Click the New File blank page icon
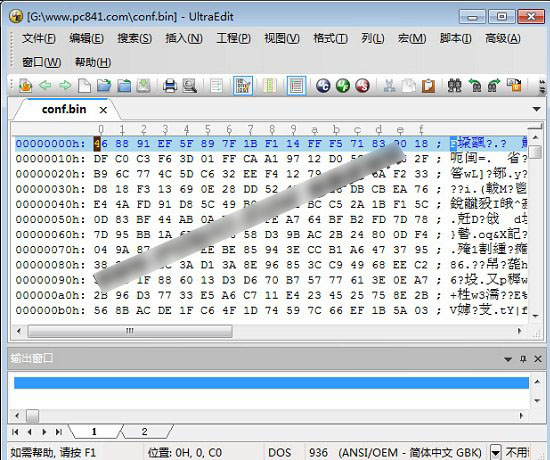The height and width of the screenshot is (460, 550). pyautogui.click(x=84, y=86)
